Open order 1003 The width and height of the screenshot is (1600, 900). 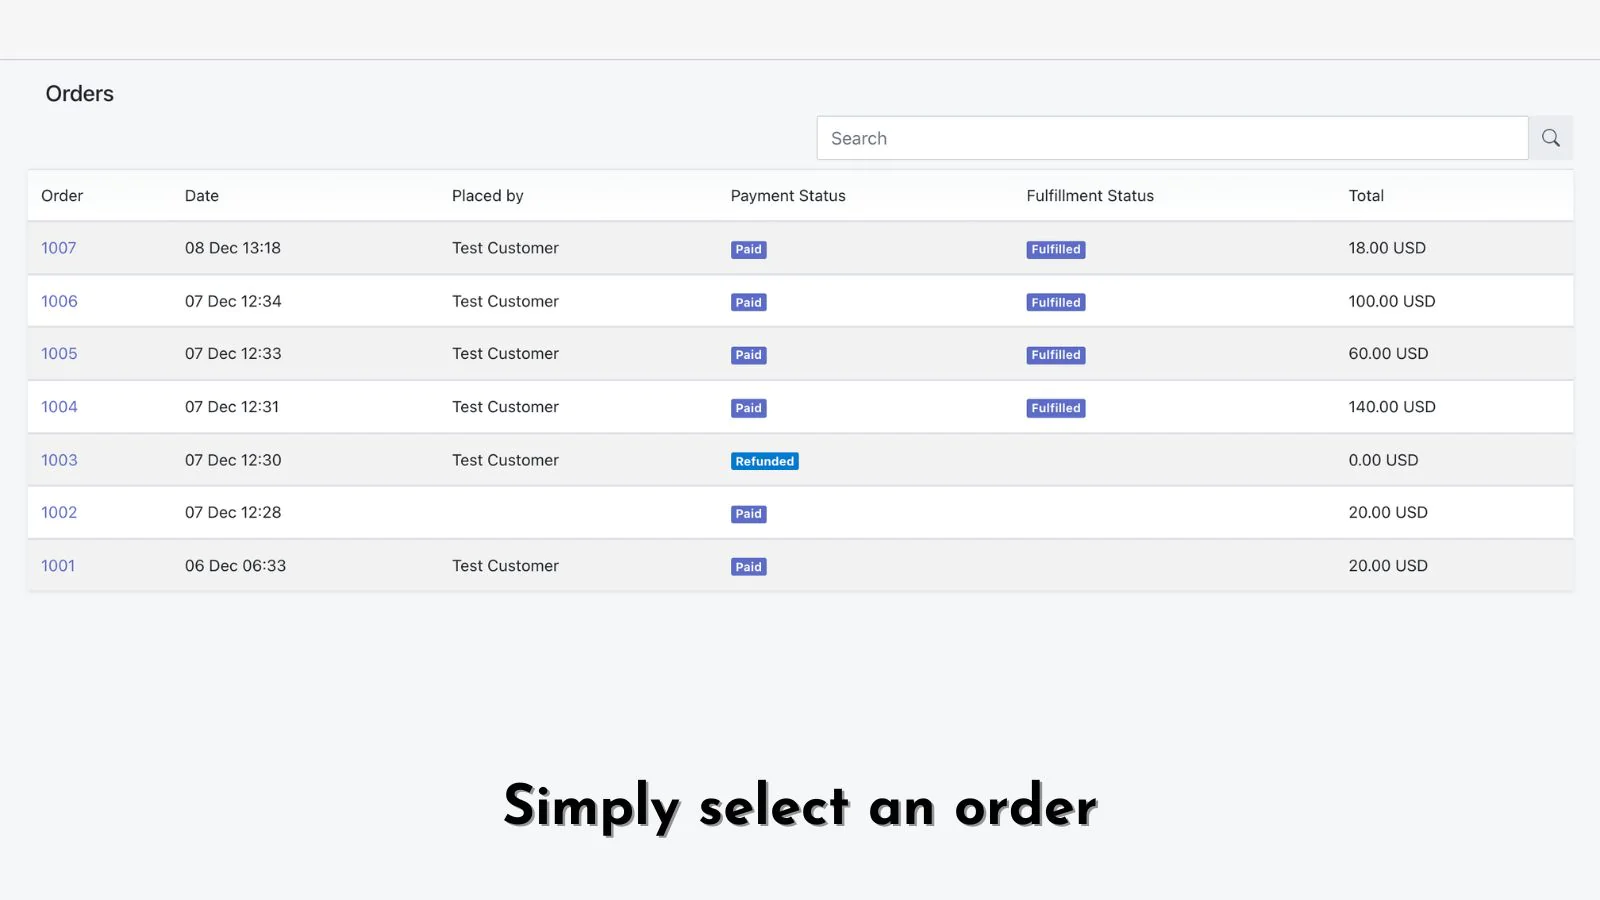click(x=59, y=460)
